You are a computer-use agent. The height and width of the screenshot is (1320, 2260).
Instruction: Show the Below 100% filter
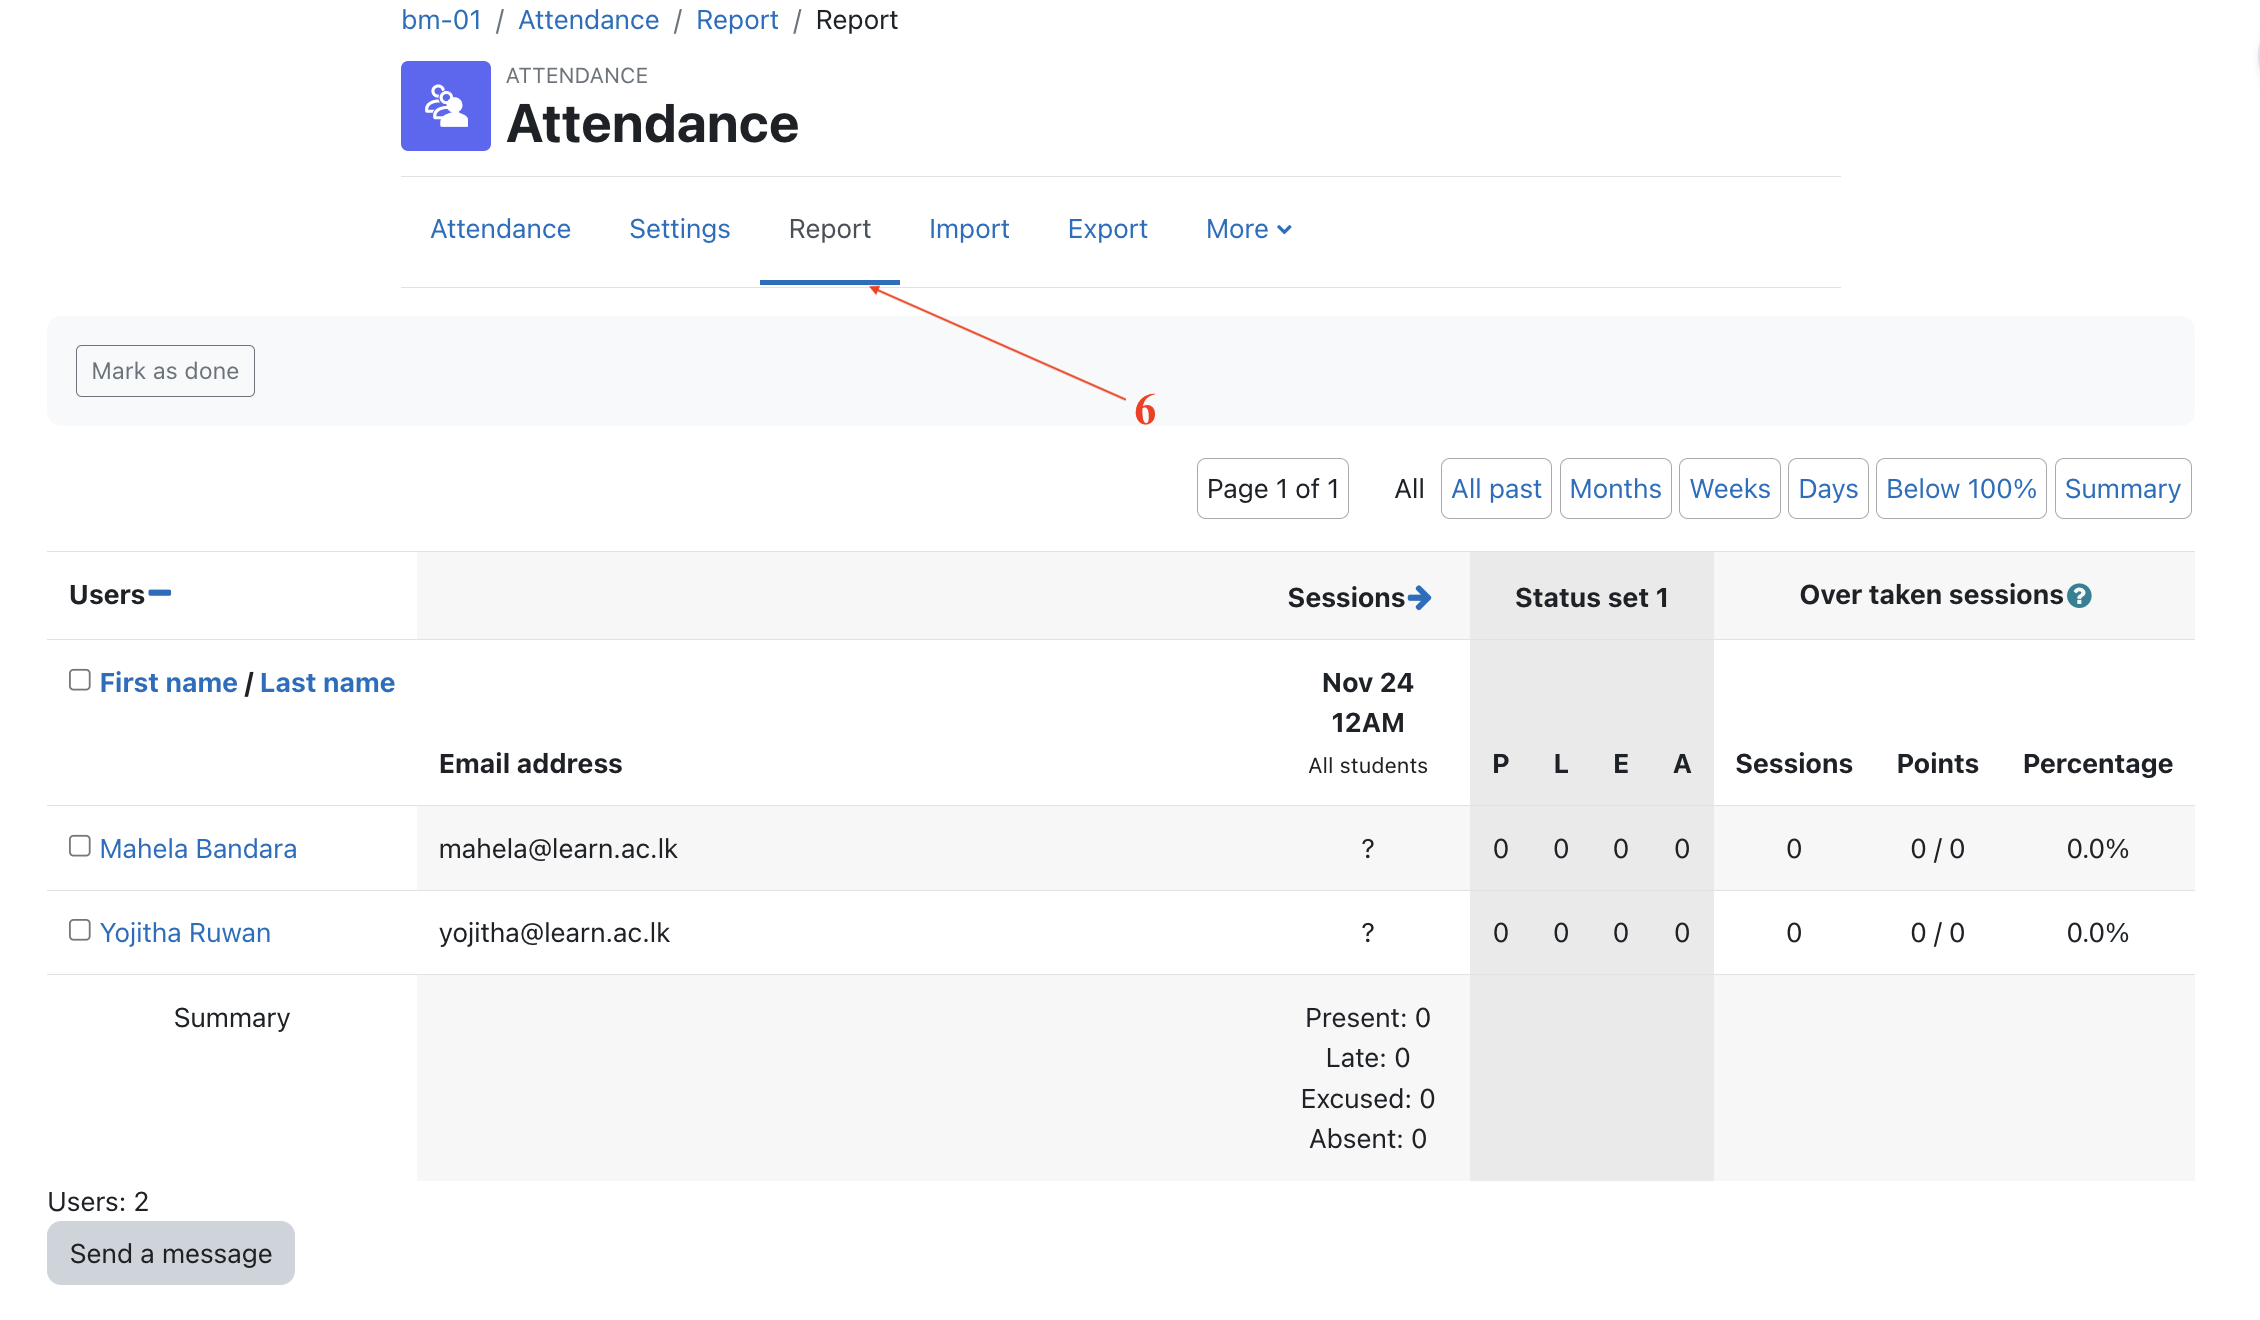(1960, 489)
